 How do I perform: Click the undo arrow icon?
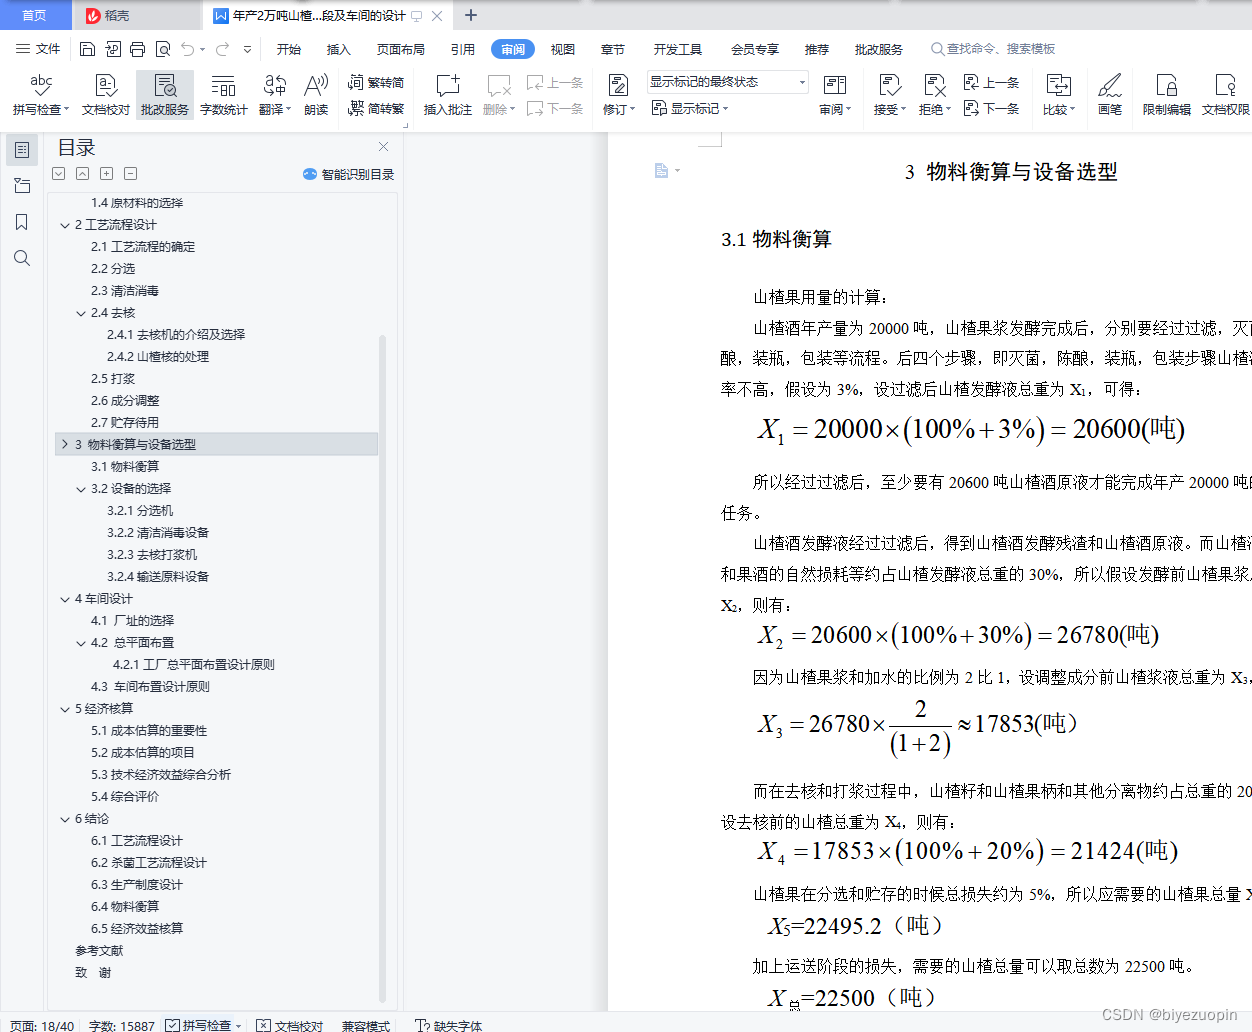click(x=187, y=49)
